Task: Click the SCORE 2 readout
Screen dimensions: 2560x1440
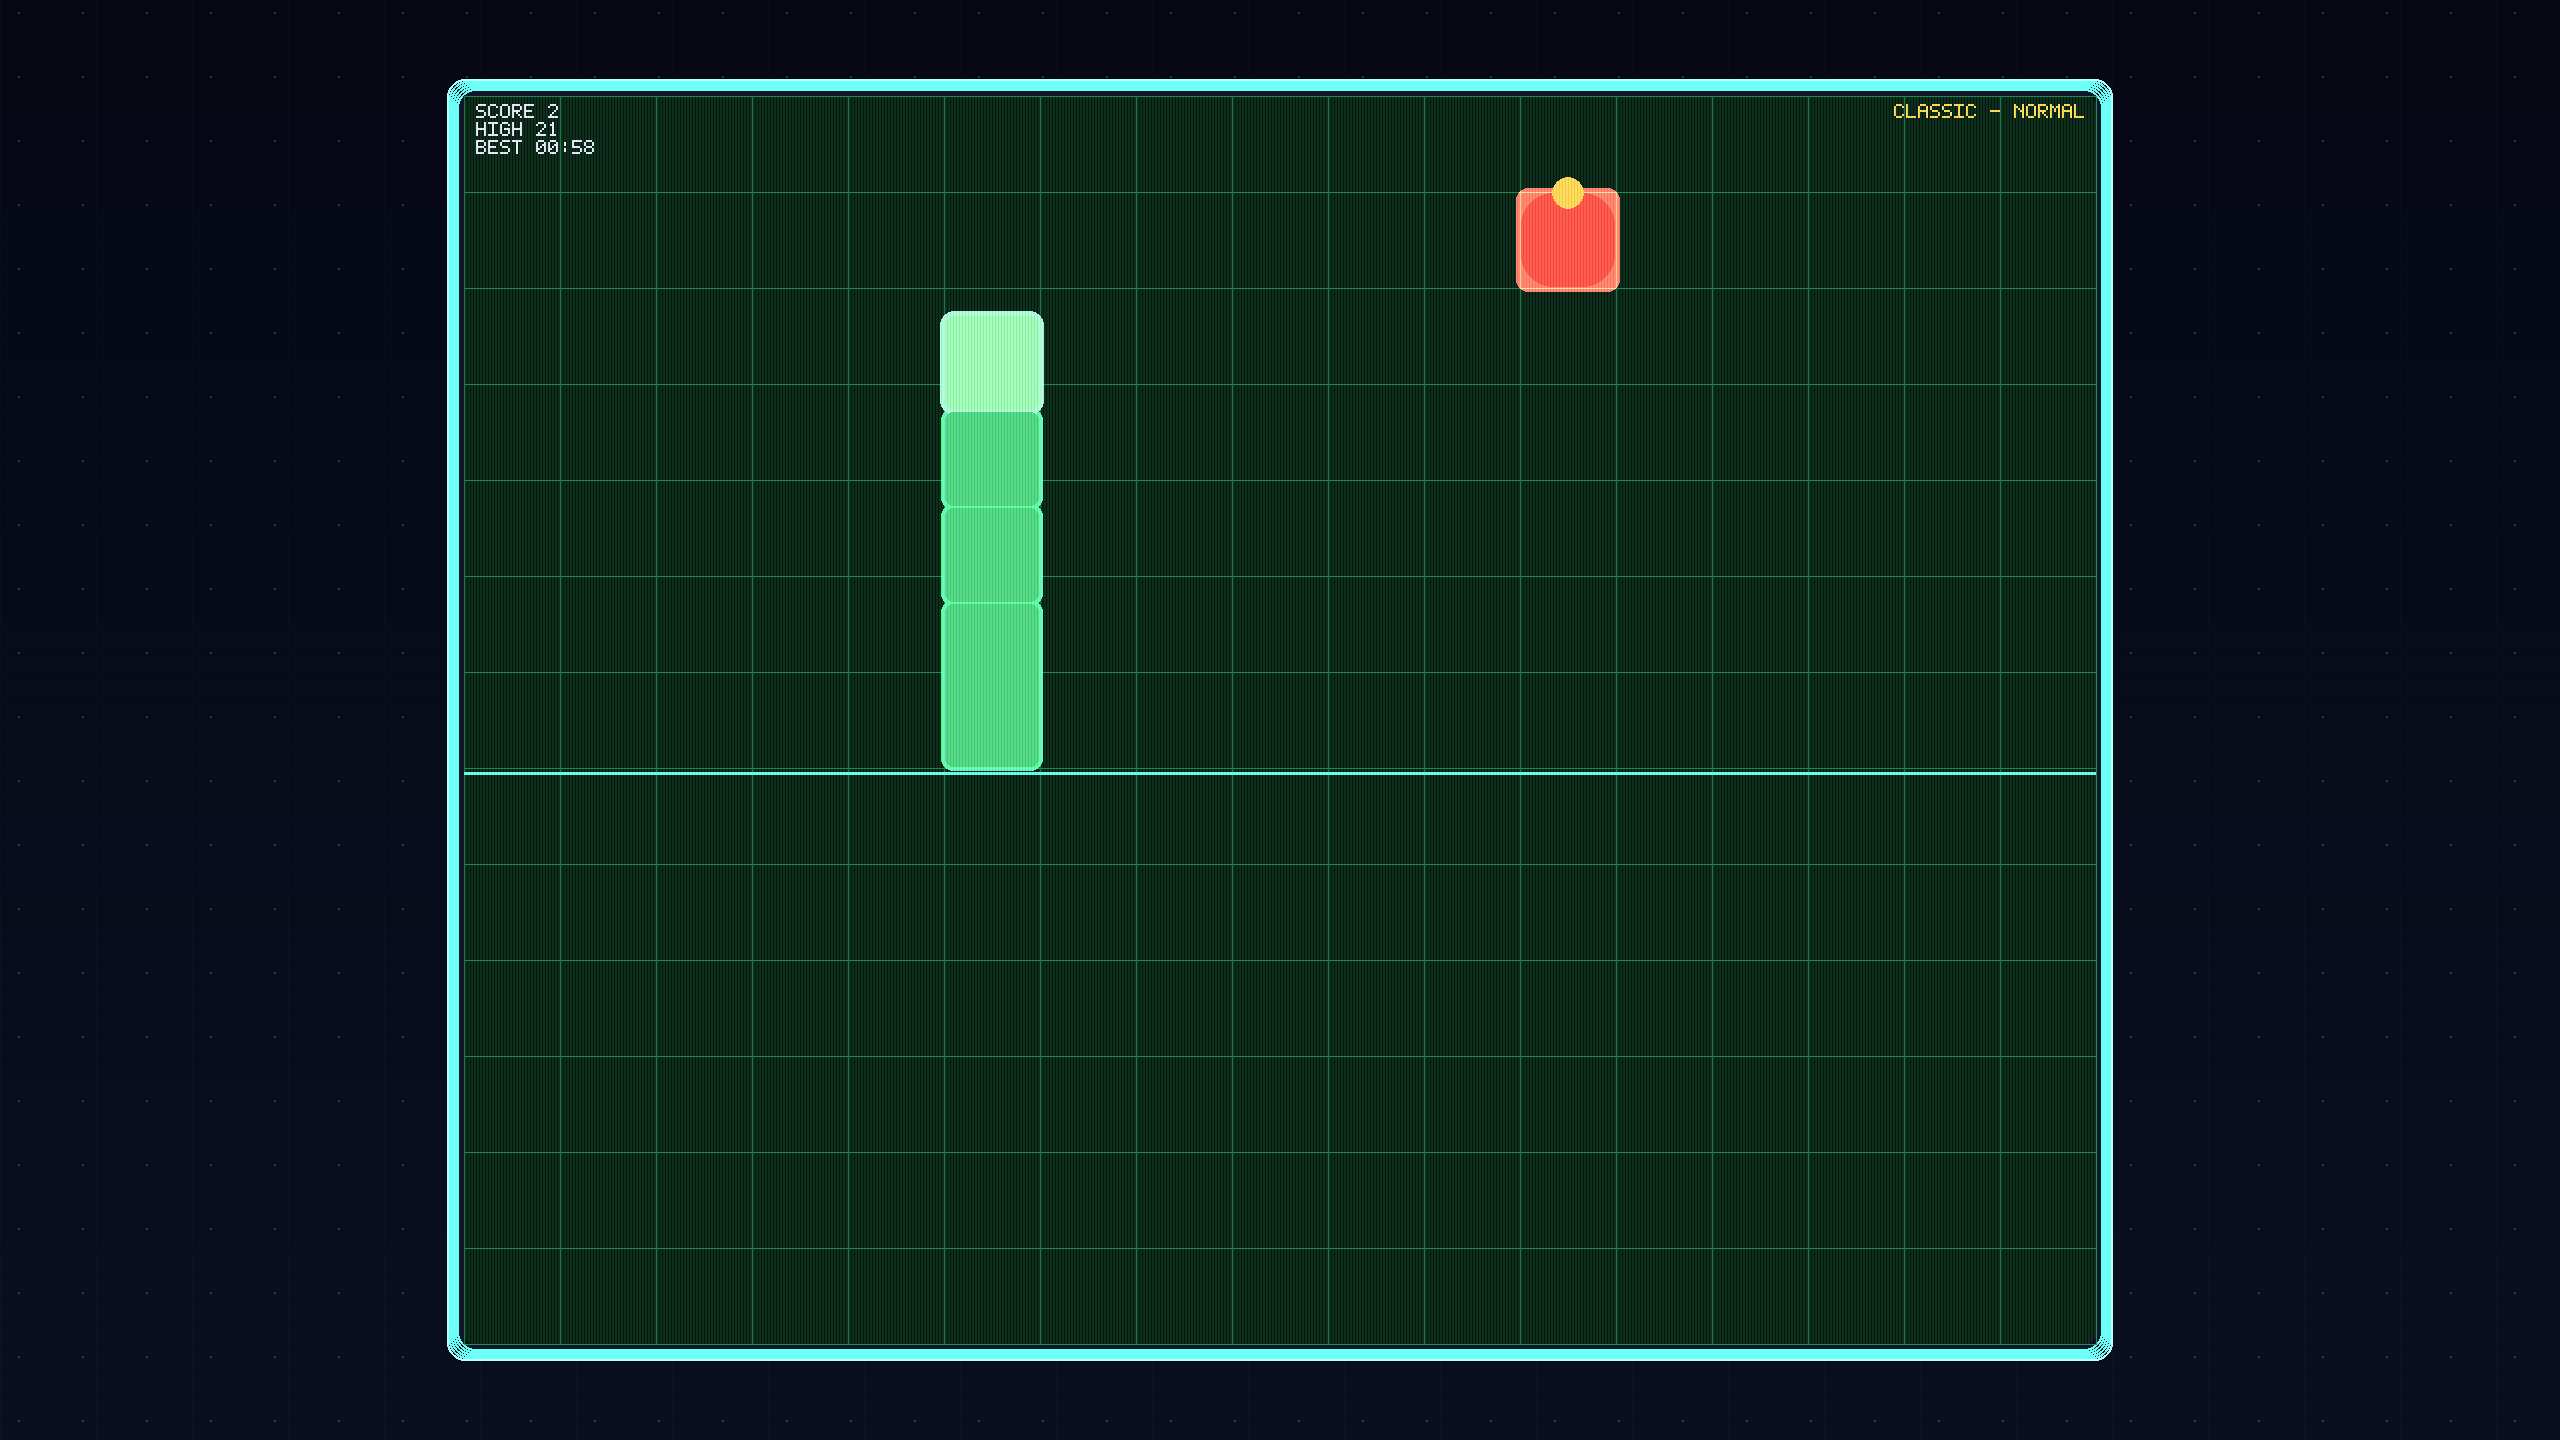Action: point(516,111)
